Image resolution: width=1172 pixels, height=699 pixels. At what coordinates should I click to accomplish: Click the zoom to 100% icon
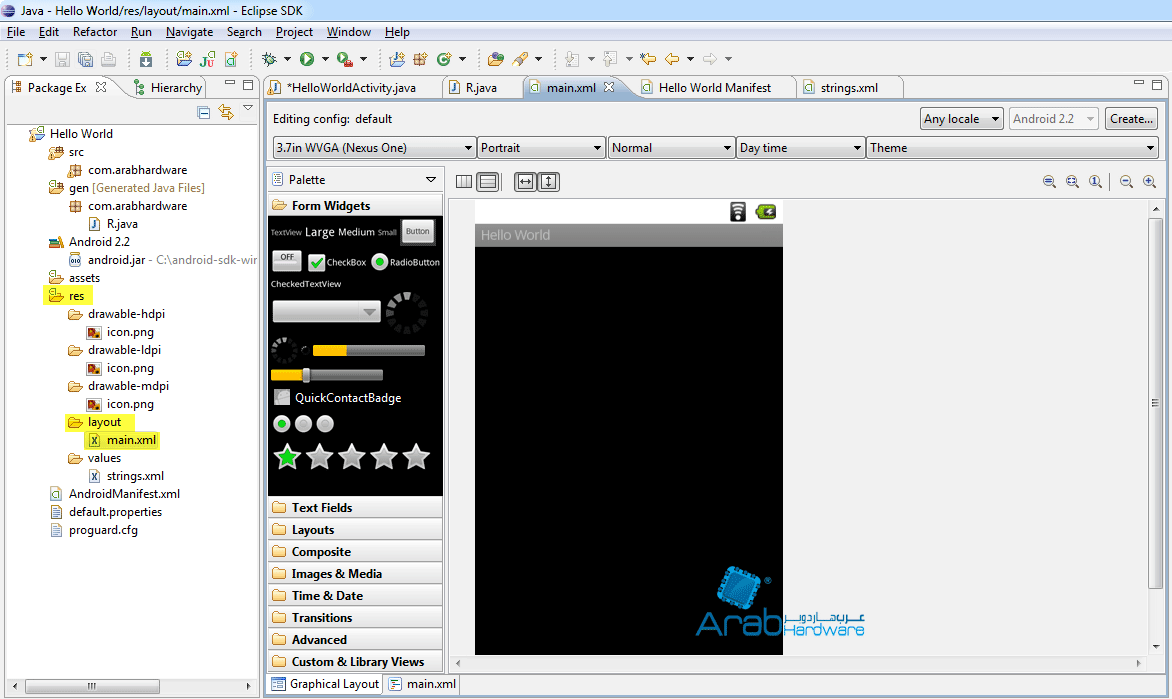pos(1096,182)
